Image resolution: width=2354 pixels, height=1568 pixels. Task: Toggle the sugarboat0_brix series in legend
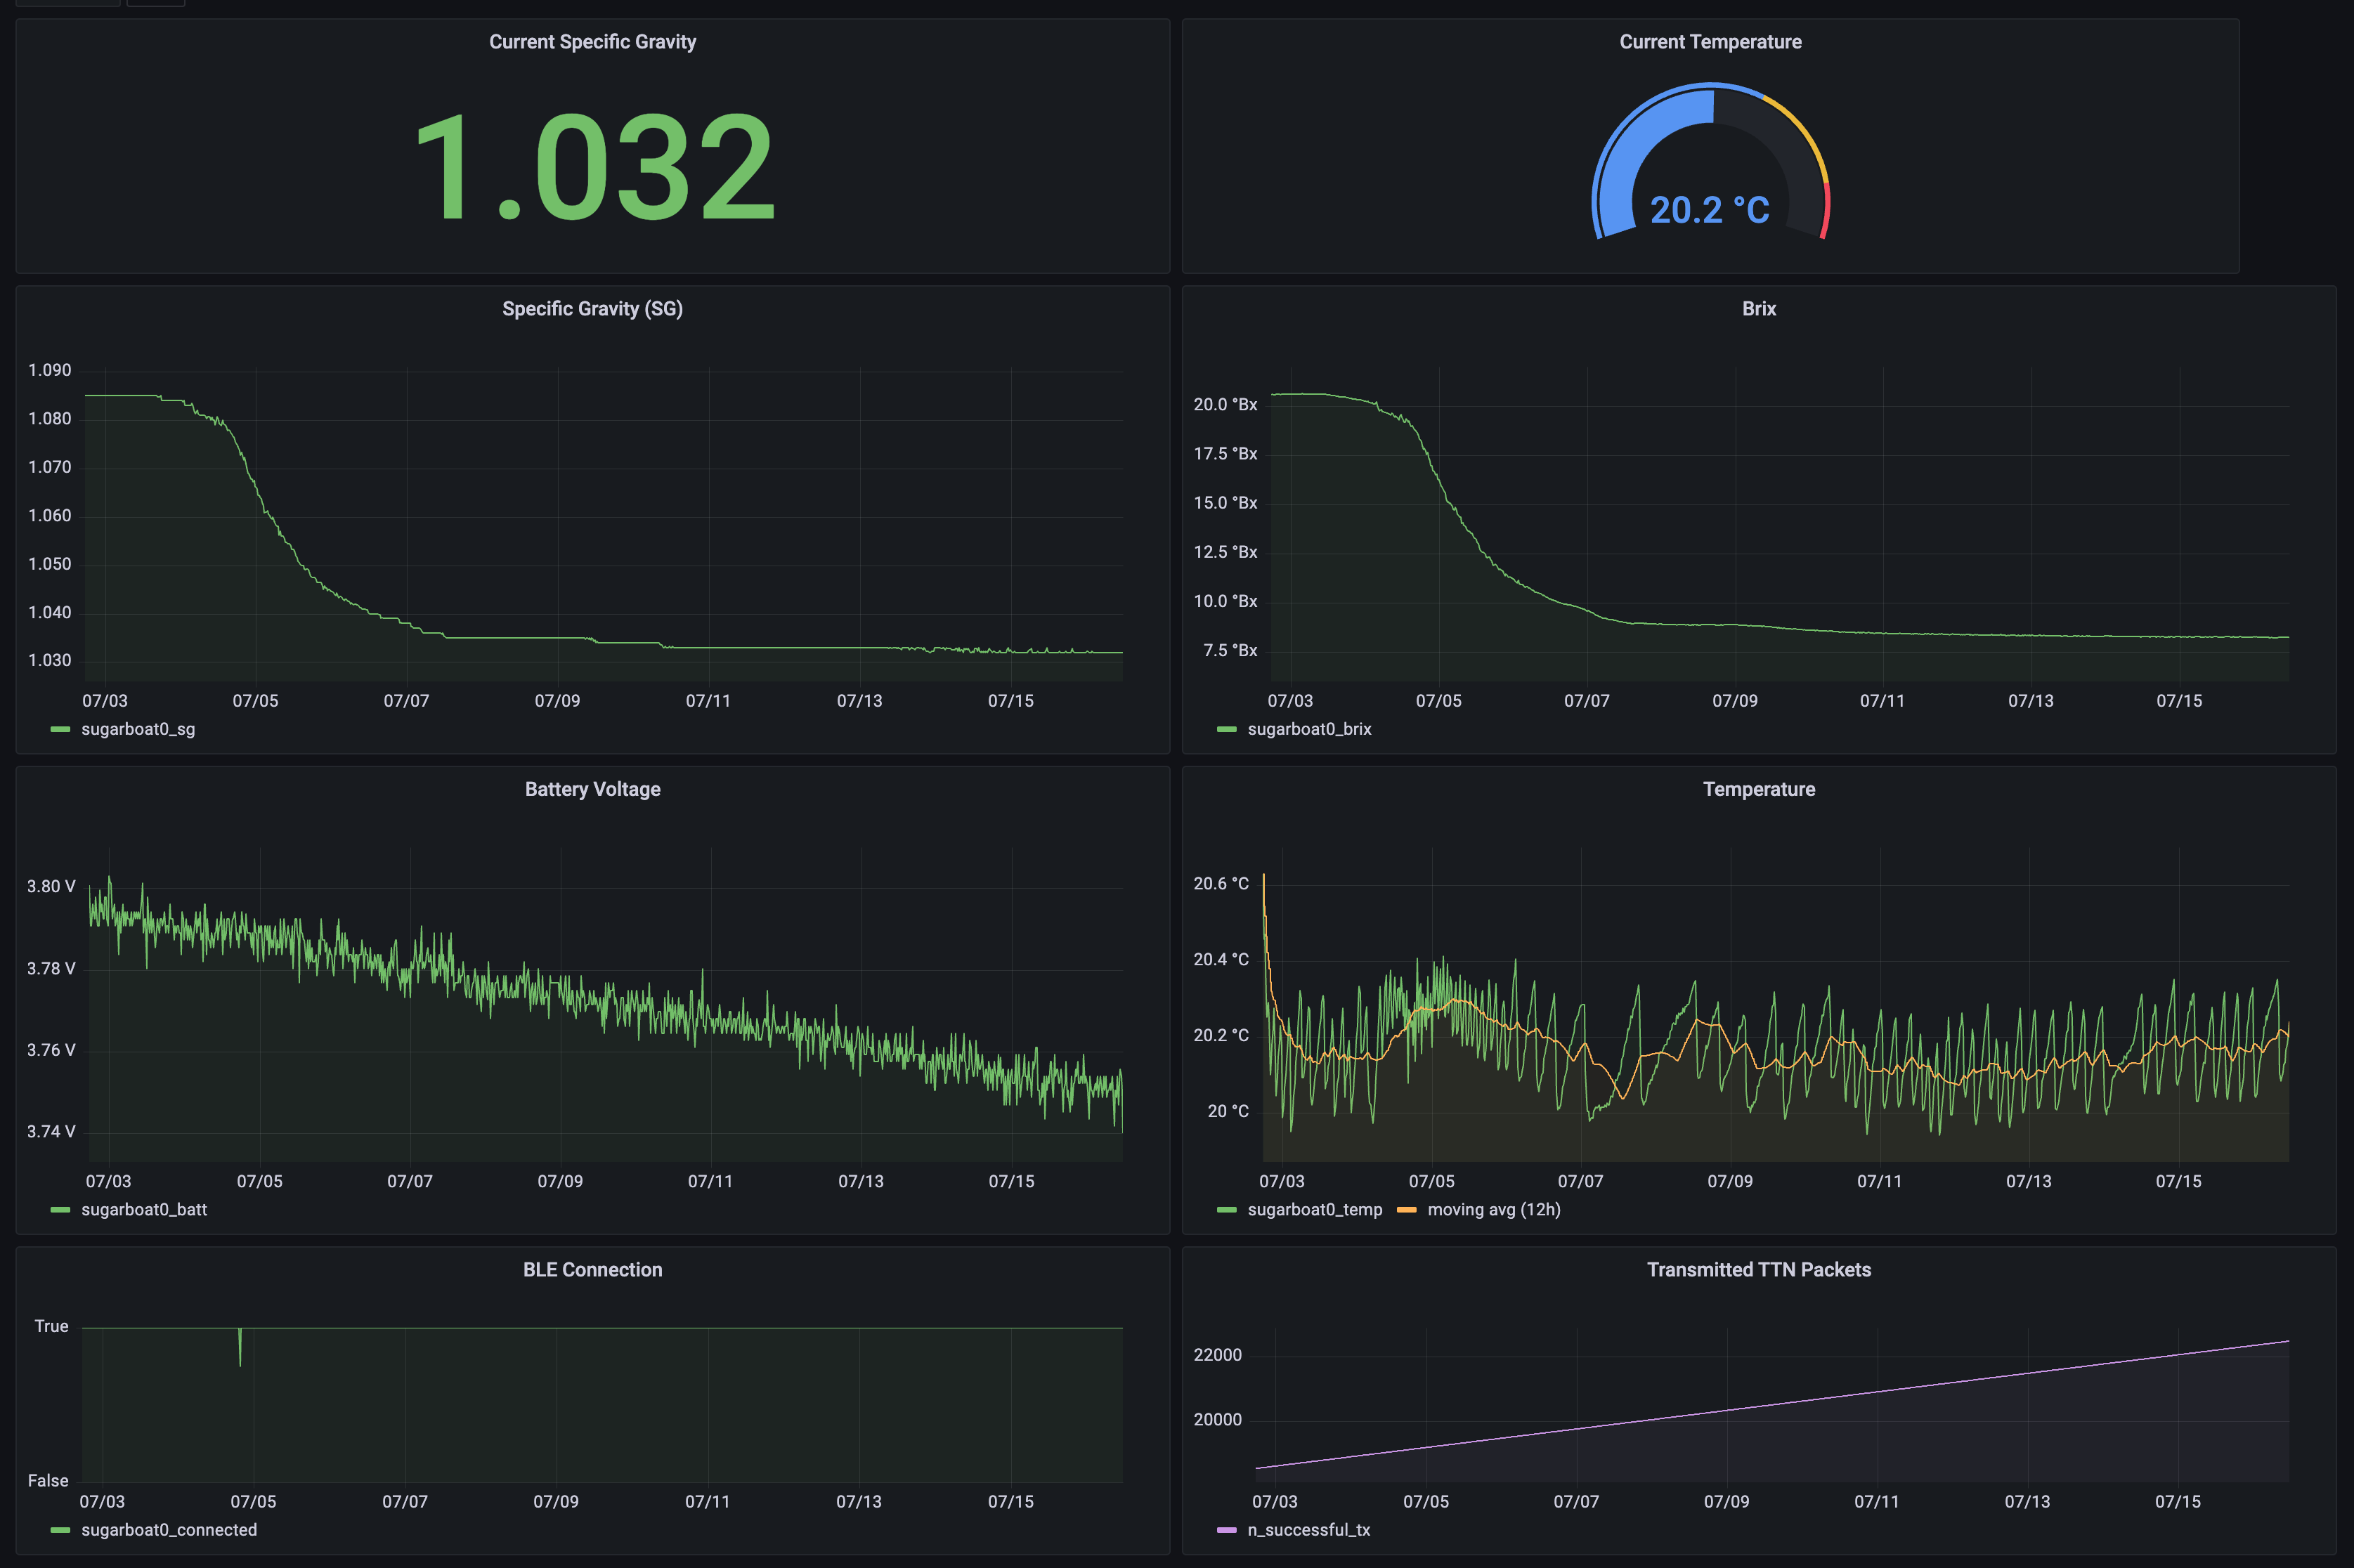[1309, 729]
